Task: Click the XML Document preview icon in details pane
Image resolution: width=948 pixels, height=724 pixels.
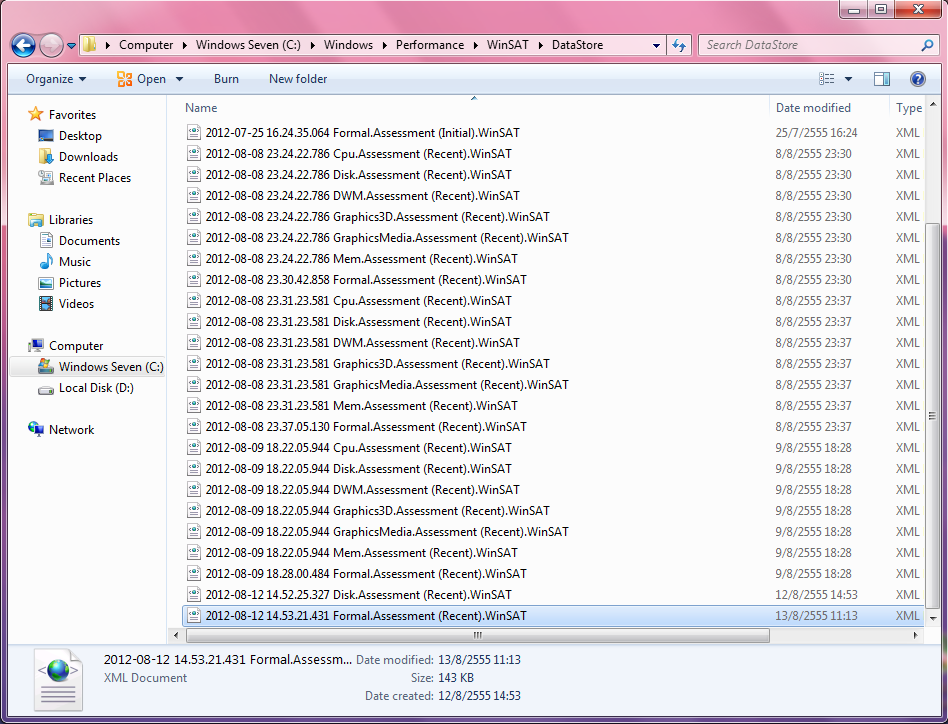Action: click(x=58, y=680)
